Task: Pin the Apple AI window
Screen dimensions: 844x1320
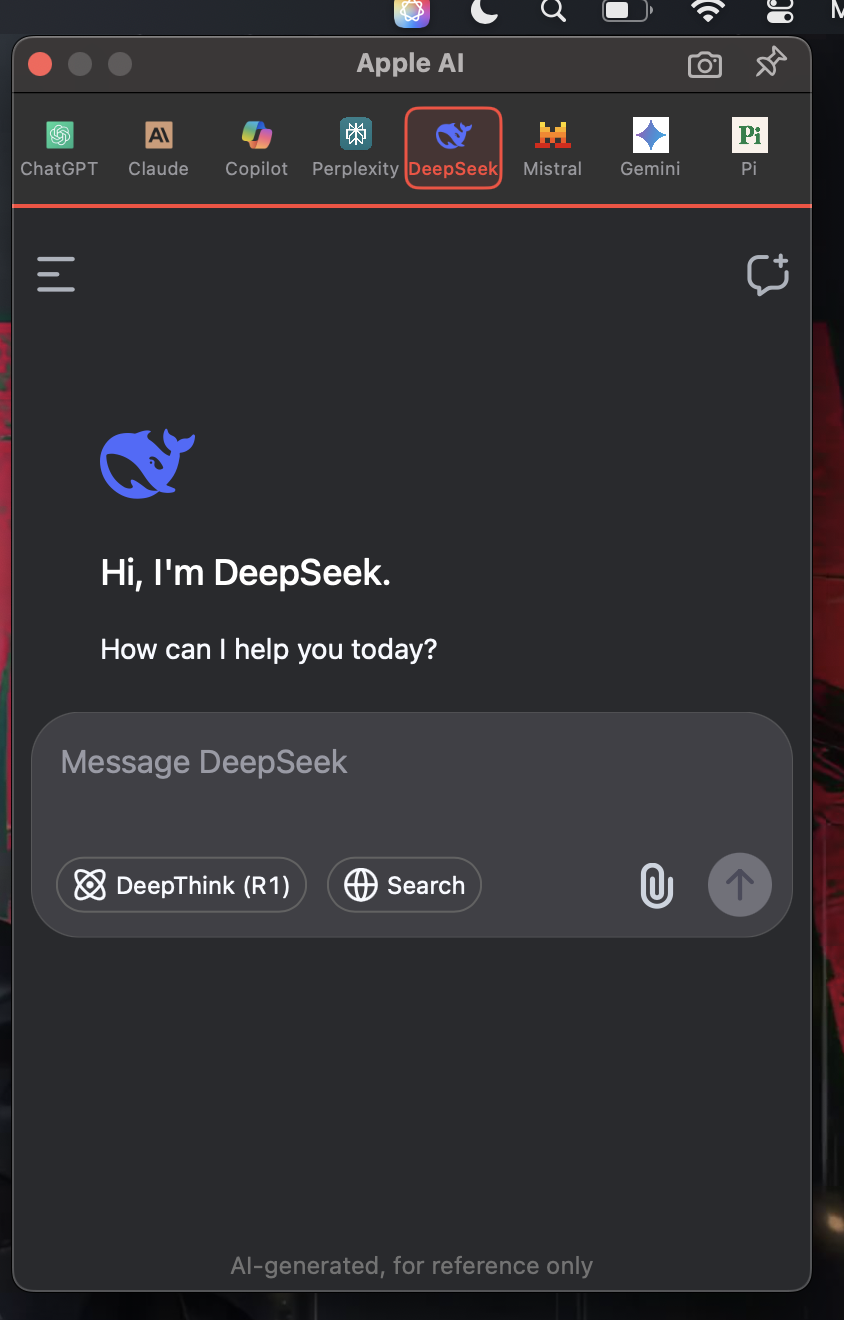Action: pyautogui.click(x=770, y=64)
